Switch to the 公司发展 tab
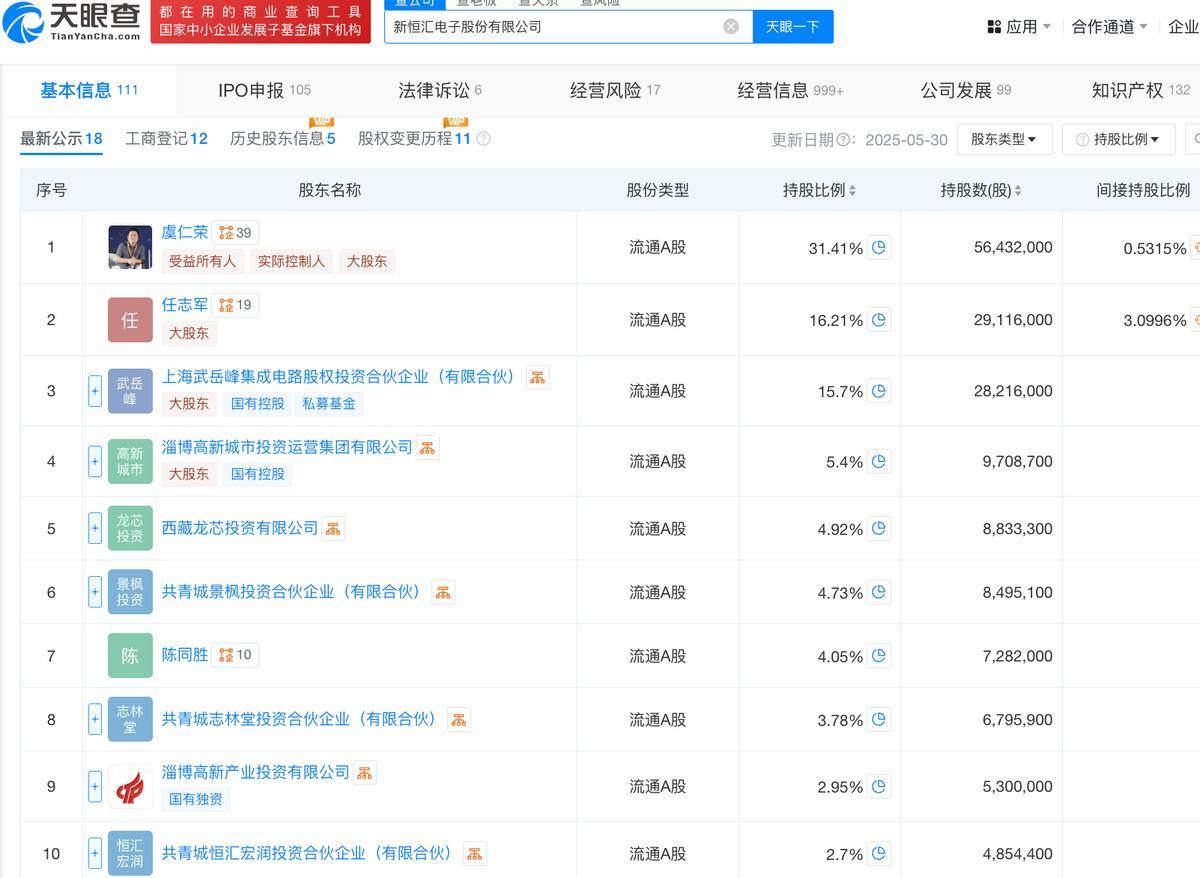Screen dimensions: 1200x878 (966, 91)
